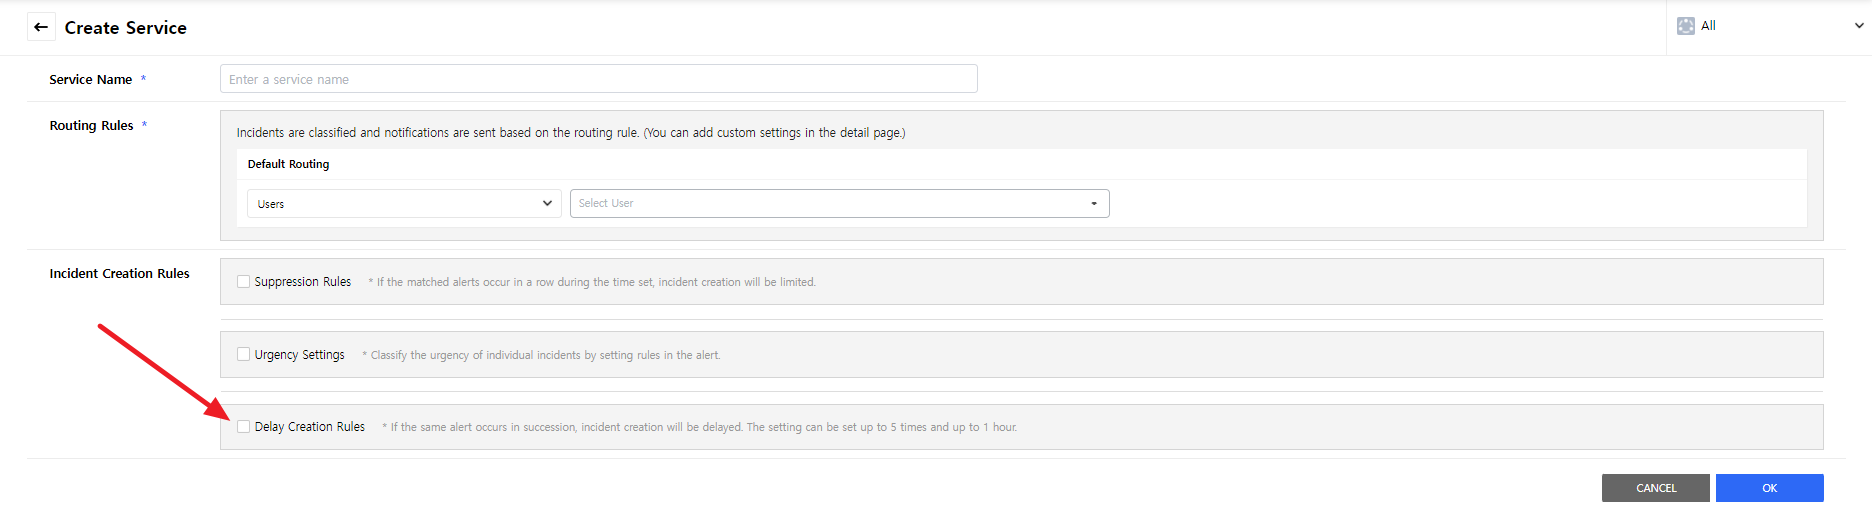Check the Urgency Settings checkbox
This screenshot has width=1872, height=522.
pyautogui.click(x=243, y=354)
